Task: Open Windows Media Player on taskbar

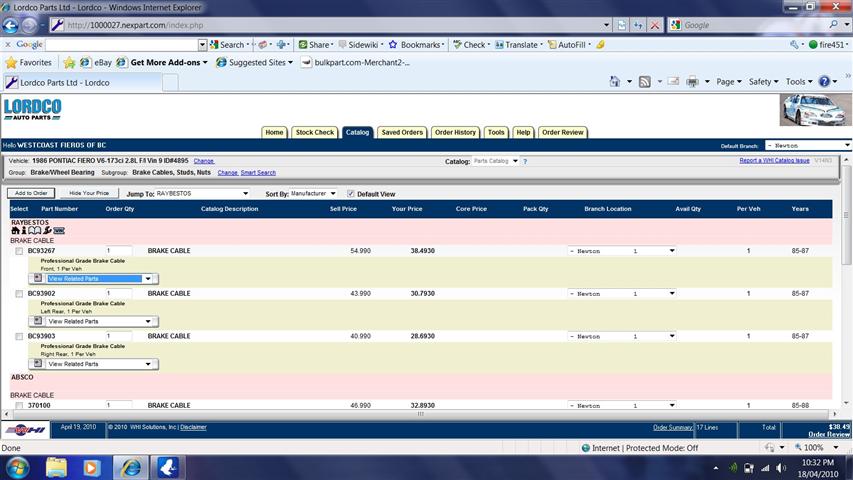Action: (x=91, y=467)
